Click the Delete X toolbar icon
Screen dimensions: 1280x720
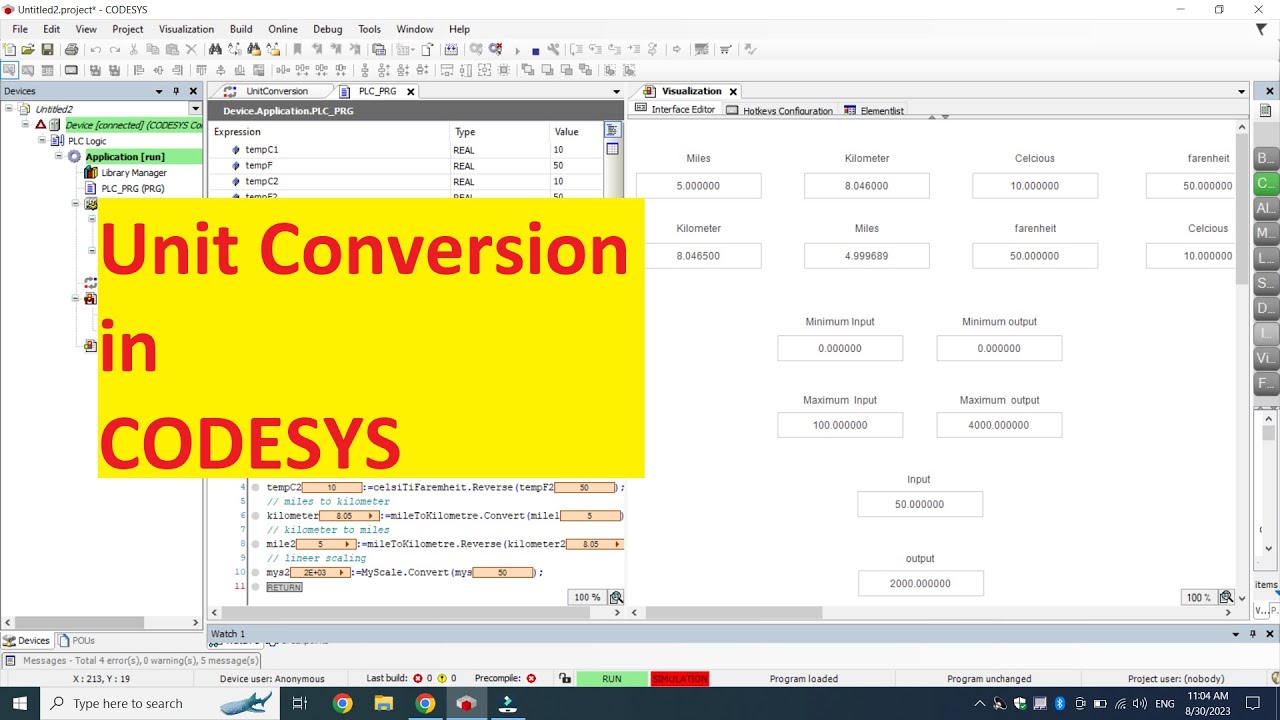click(191, 49)
